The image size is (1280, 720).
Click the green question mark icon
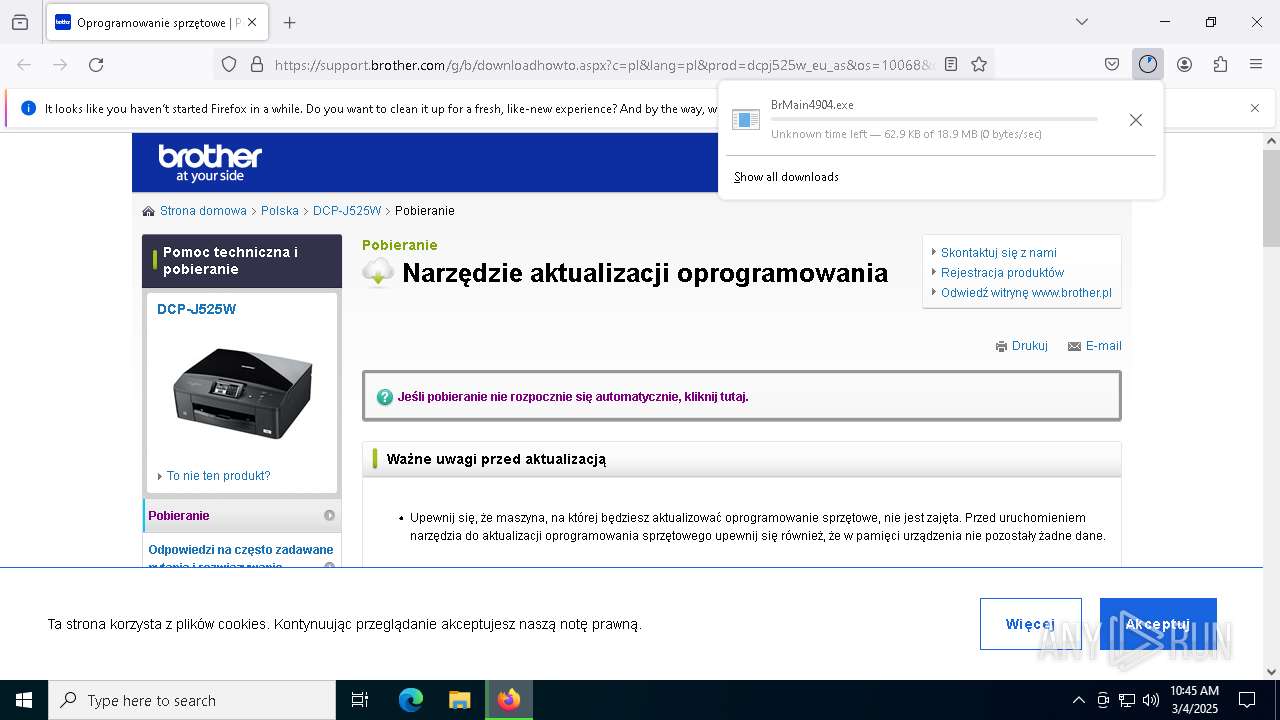coord(385,397)
